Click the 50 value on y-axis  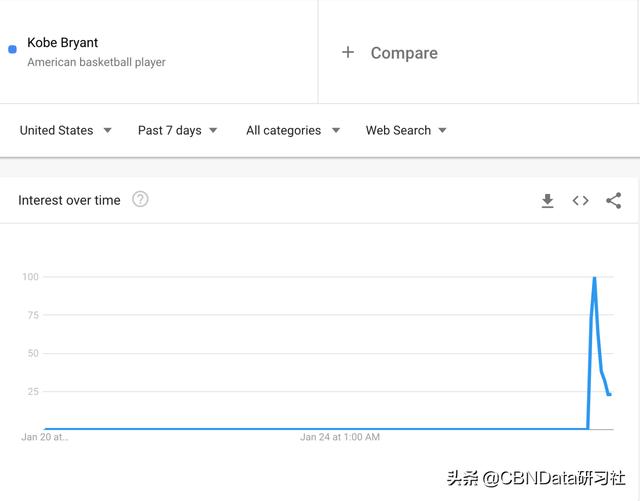tap(30, 353)
